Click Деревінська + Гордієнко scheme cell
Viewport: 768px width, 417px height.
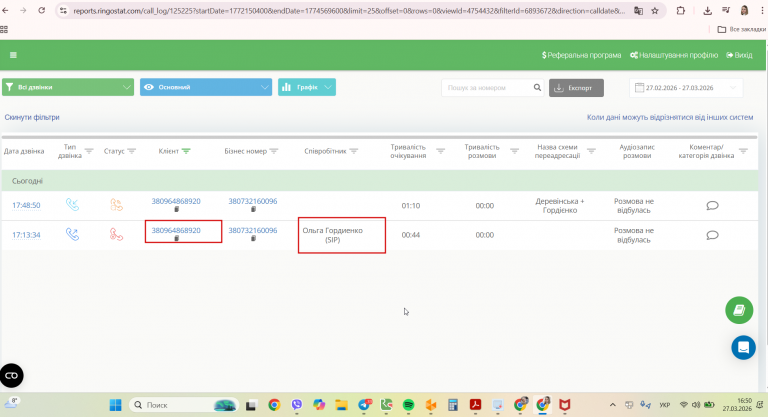pyautogui.click(x=559, y=205)
